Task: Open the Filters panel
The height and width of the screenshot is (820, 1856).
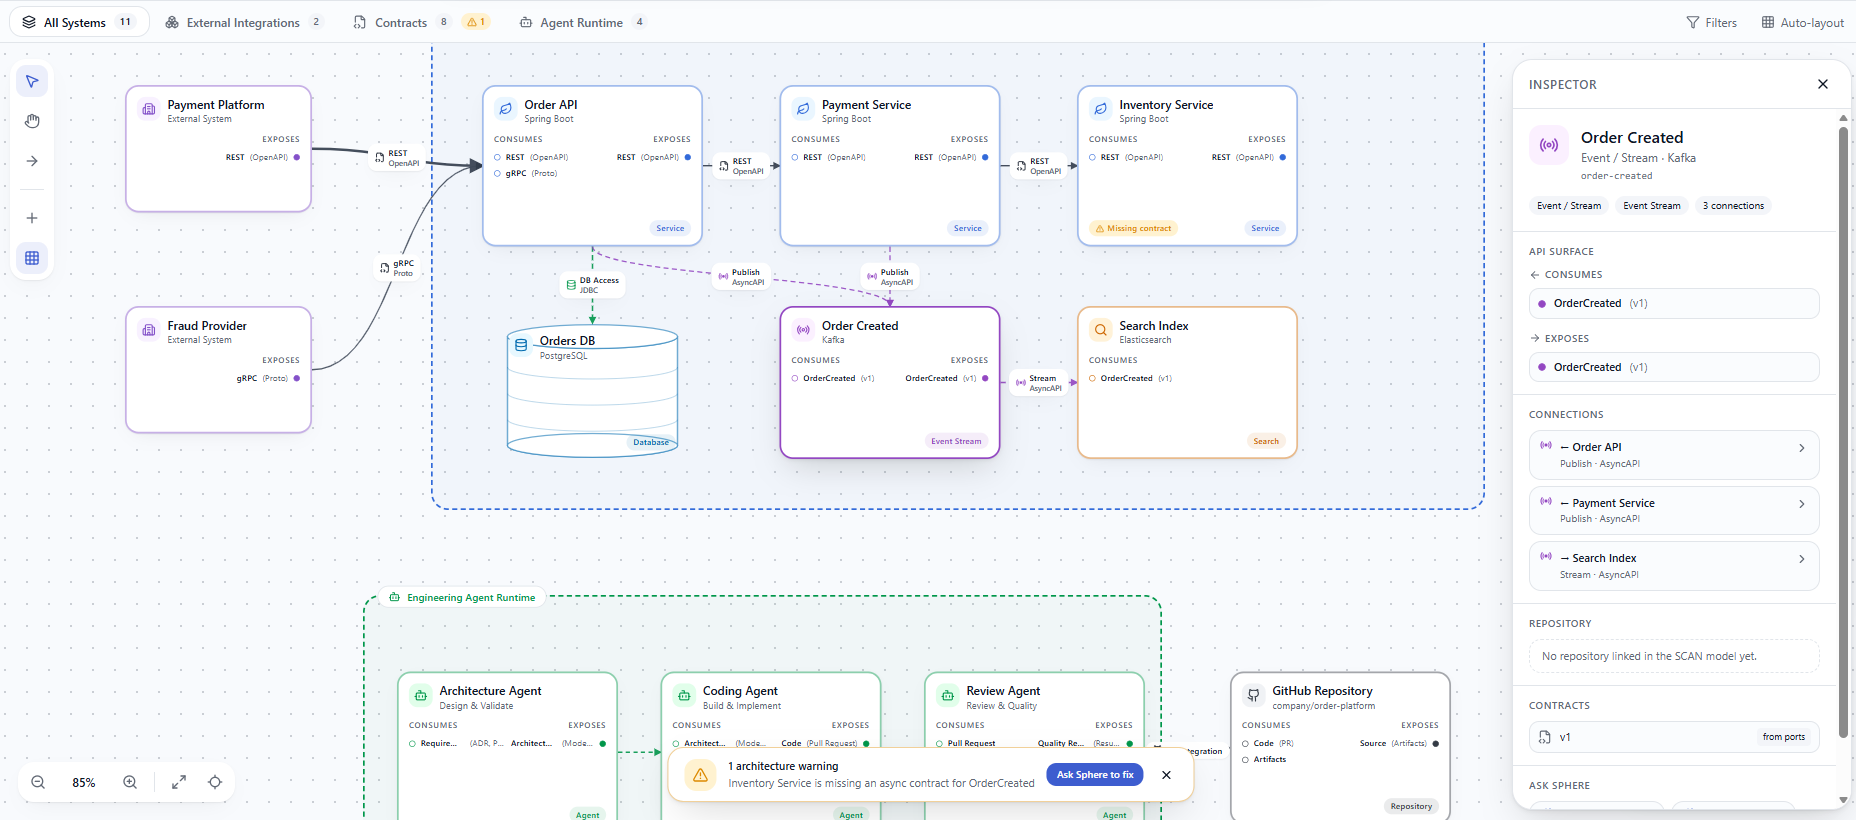Action: (x=1712, y=22)
